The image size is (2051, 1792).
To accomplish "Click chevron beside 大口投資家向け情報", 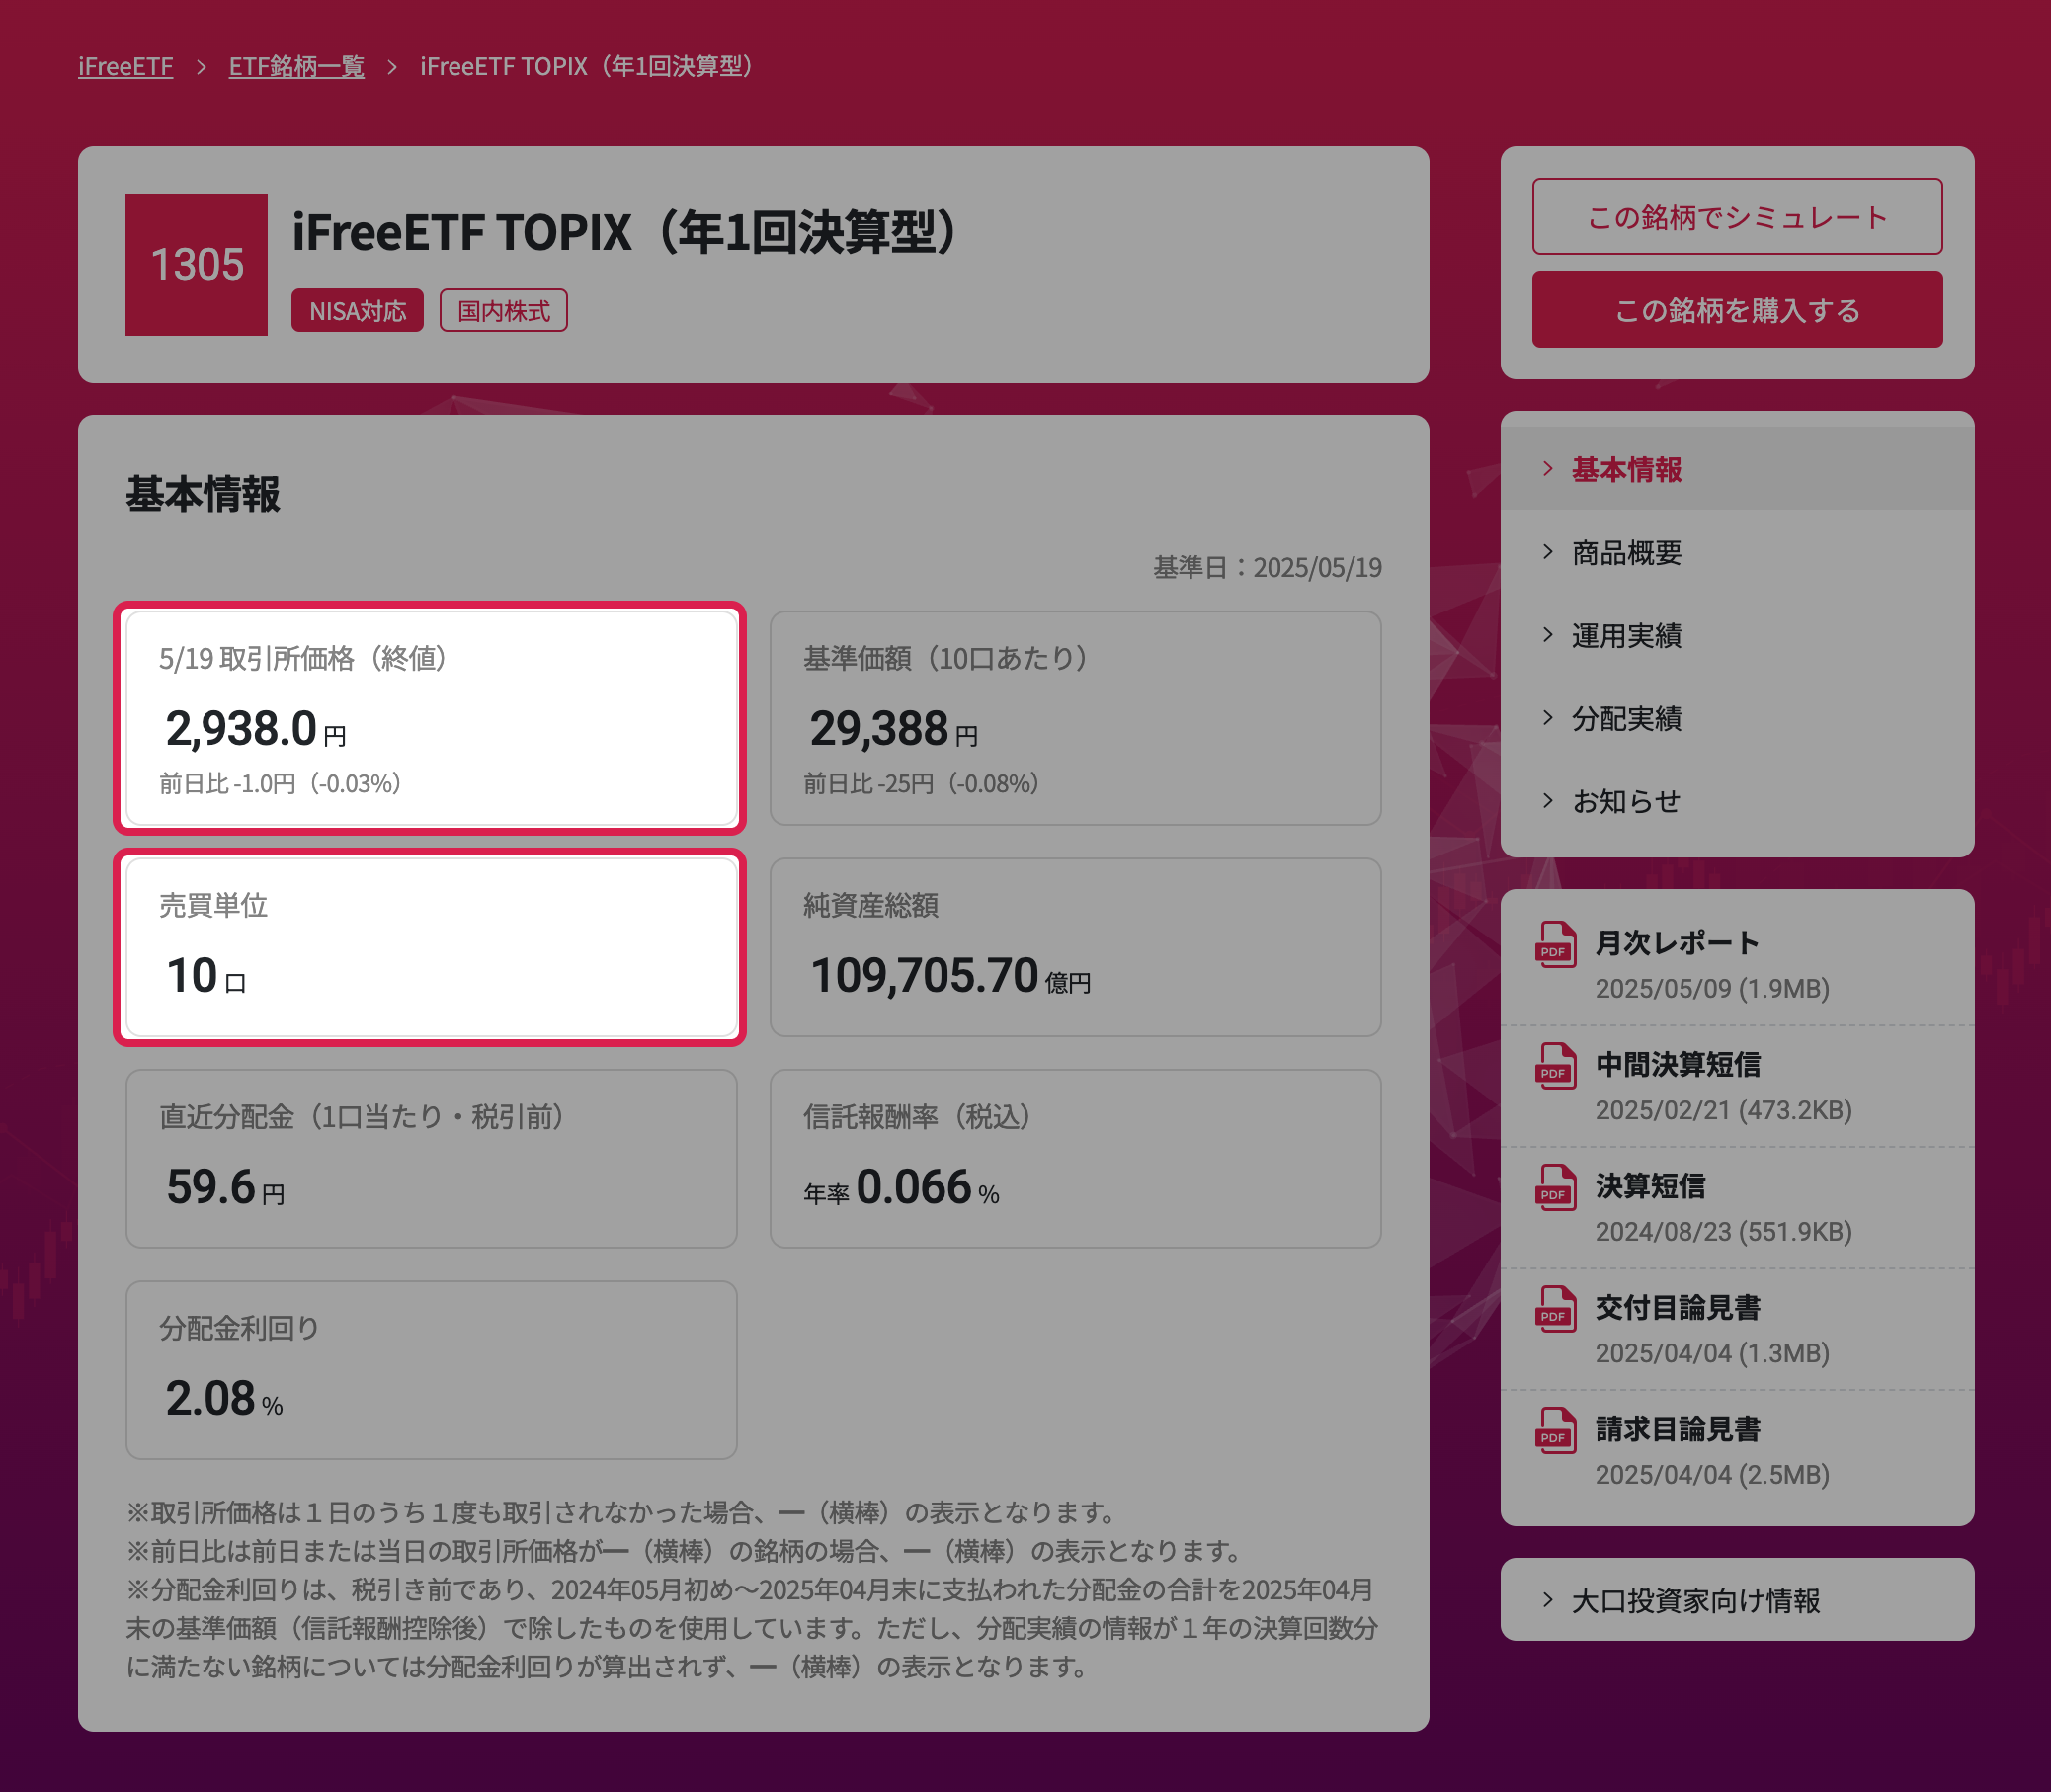I will (x=1548, y=1600).
